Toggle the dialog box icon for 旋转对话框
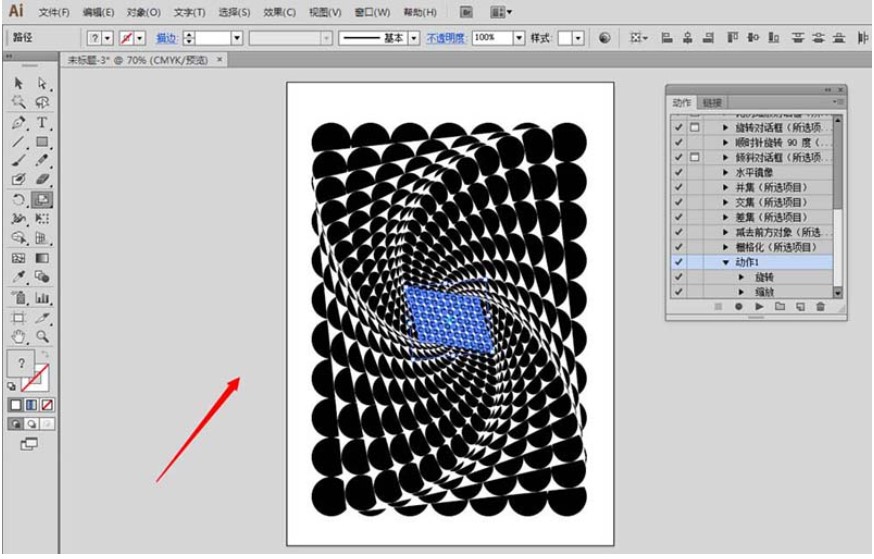 (x=694, y=128)
